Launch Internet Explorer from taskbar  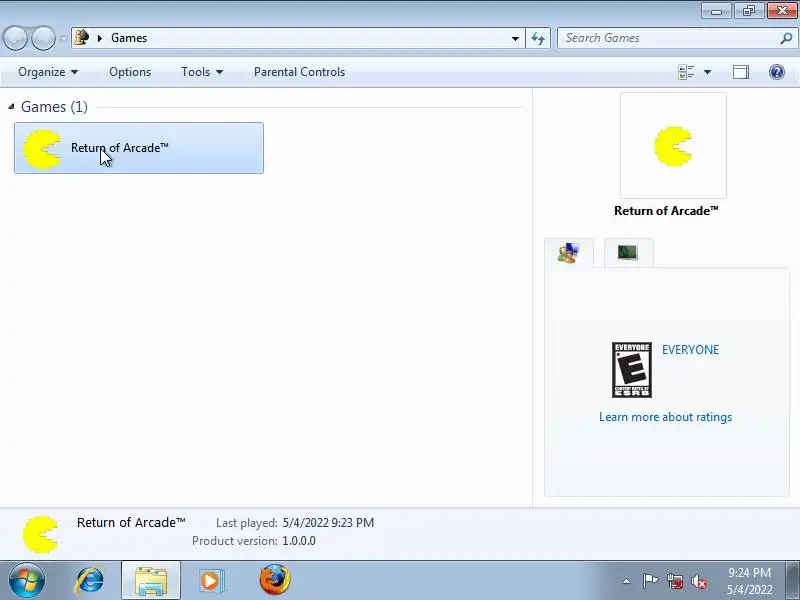90,581
